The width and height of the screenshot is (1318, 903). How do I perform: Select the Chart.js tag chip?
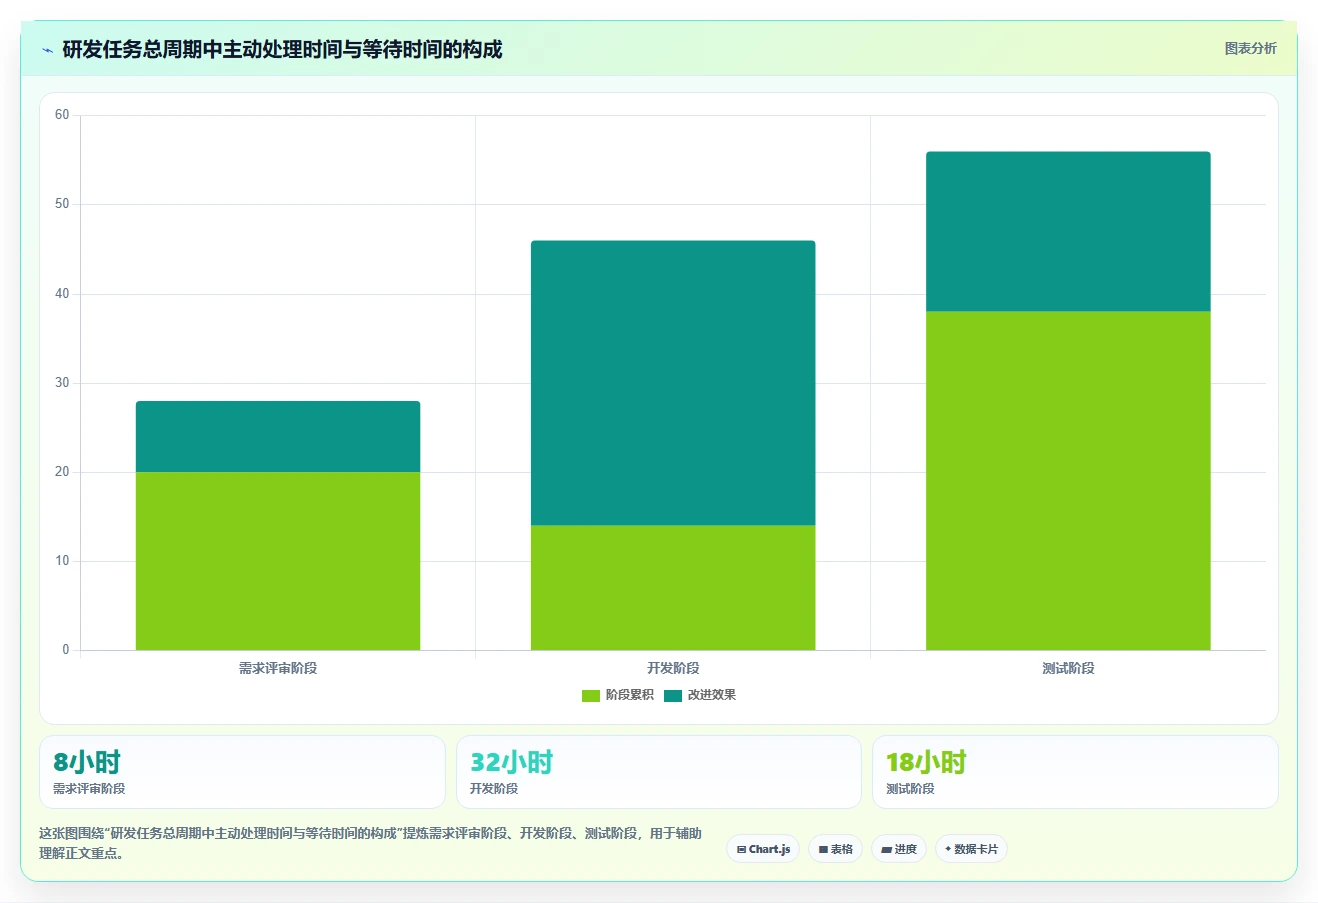tap(763, 849)
